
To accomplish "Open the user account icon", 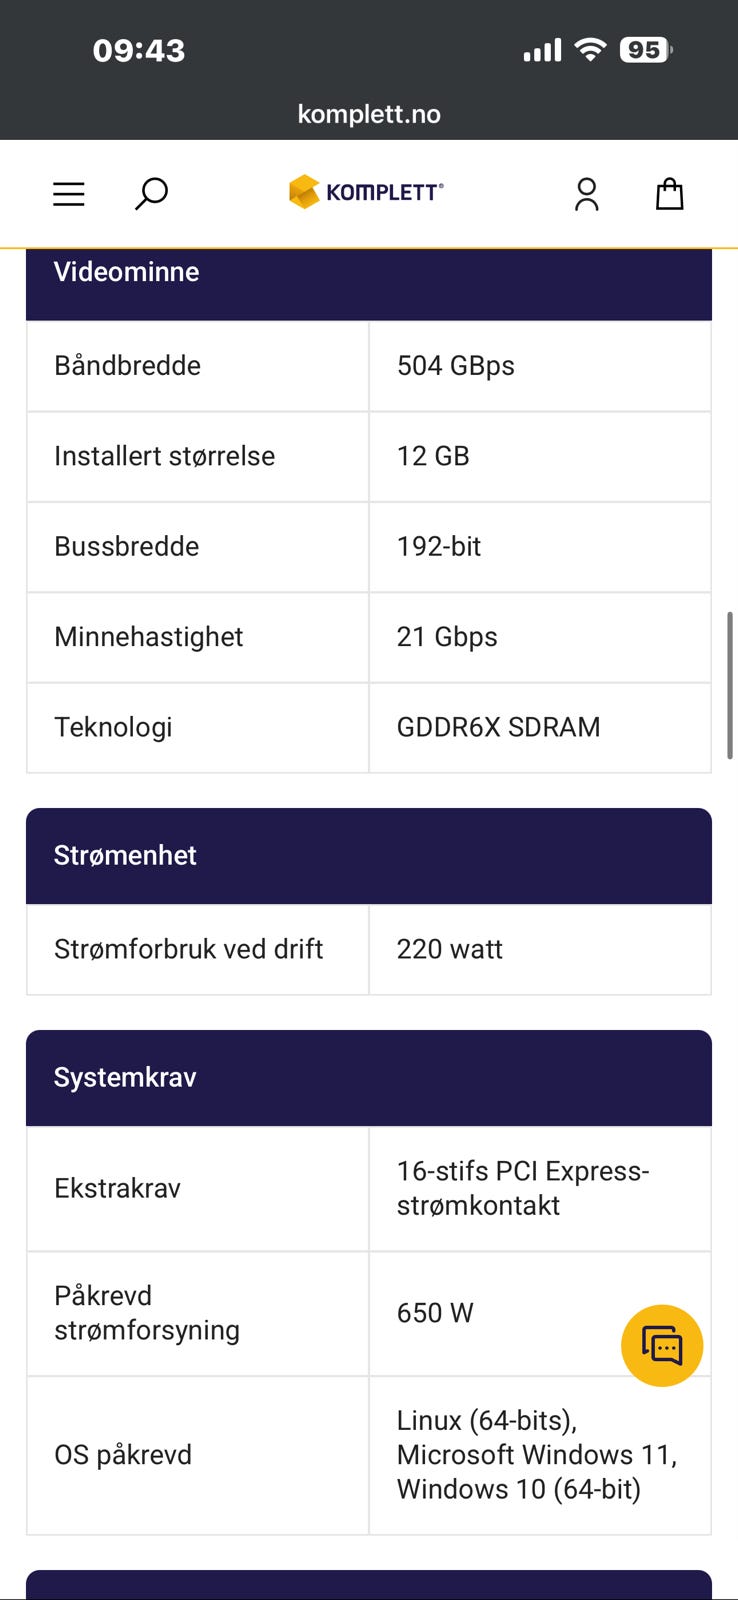I will pos(587,194).
